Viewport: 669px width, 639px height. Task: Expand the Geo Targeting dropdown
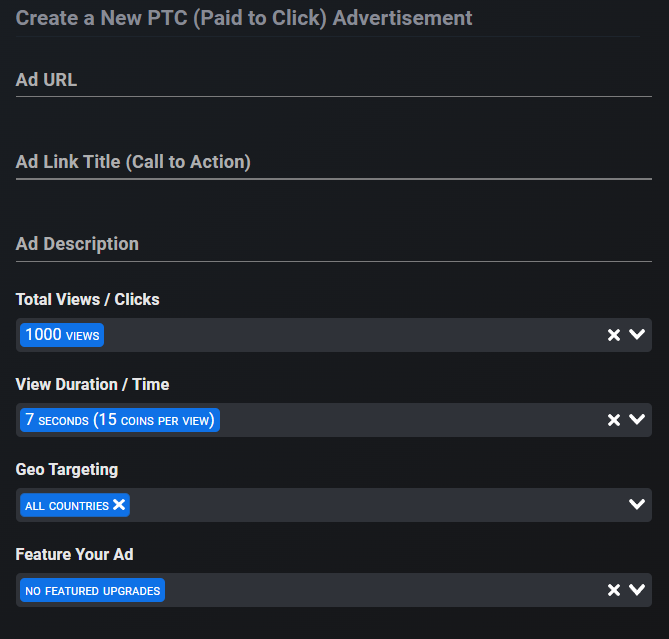637,504
